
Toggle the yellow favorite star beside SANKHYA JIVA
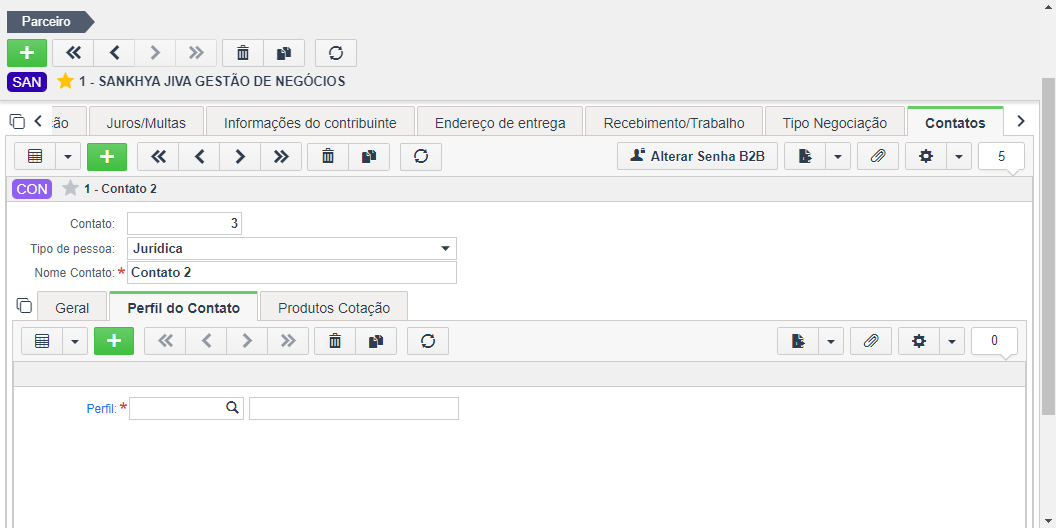pos(65,81)
